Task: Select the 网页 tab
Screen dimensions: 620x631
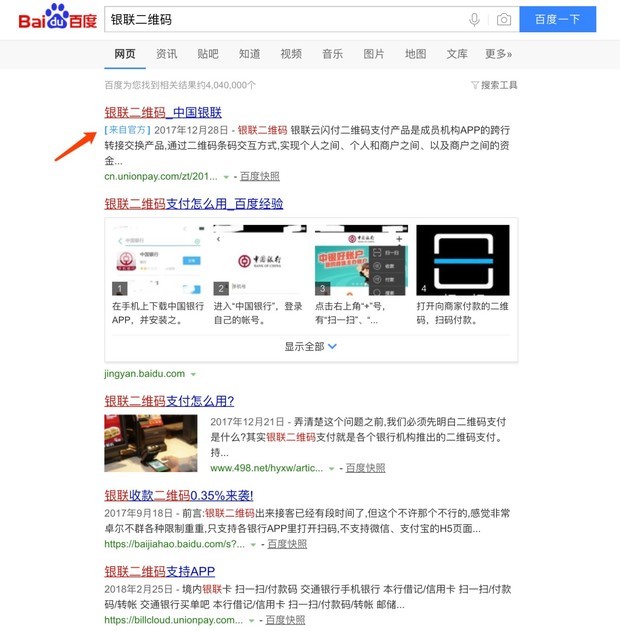Action: coord(125,54)
